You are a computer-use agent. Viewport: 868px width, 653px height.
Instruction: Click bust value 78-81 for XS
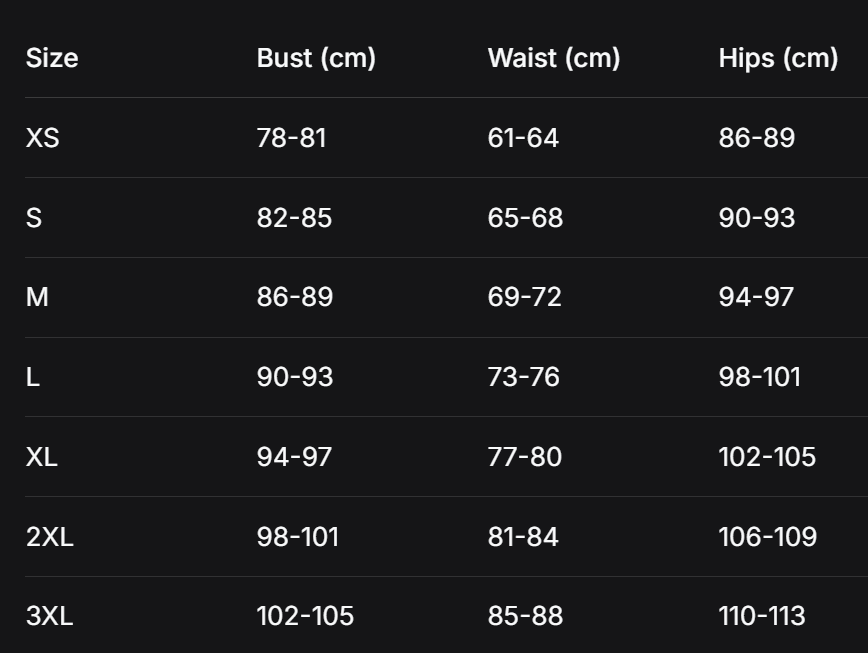click(291, 138)
